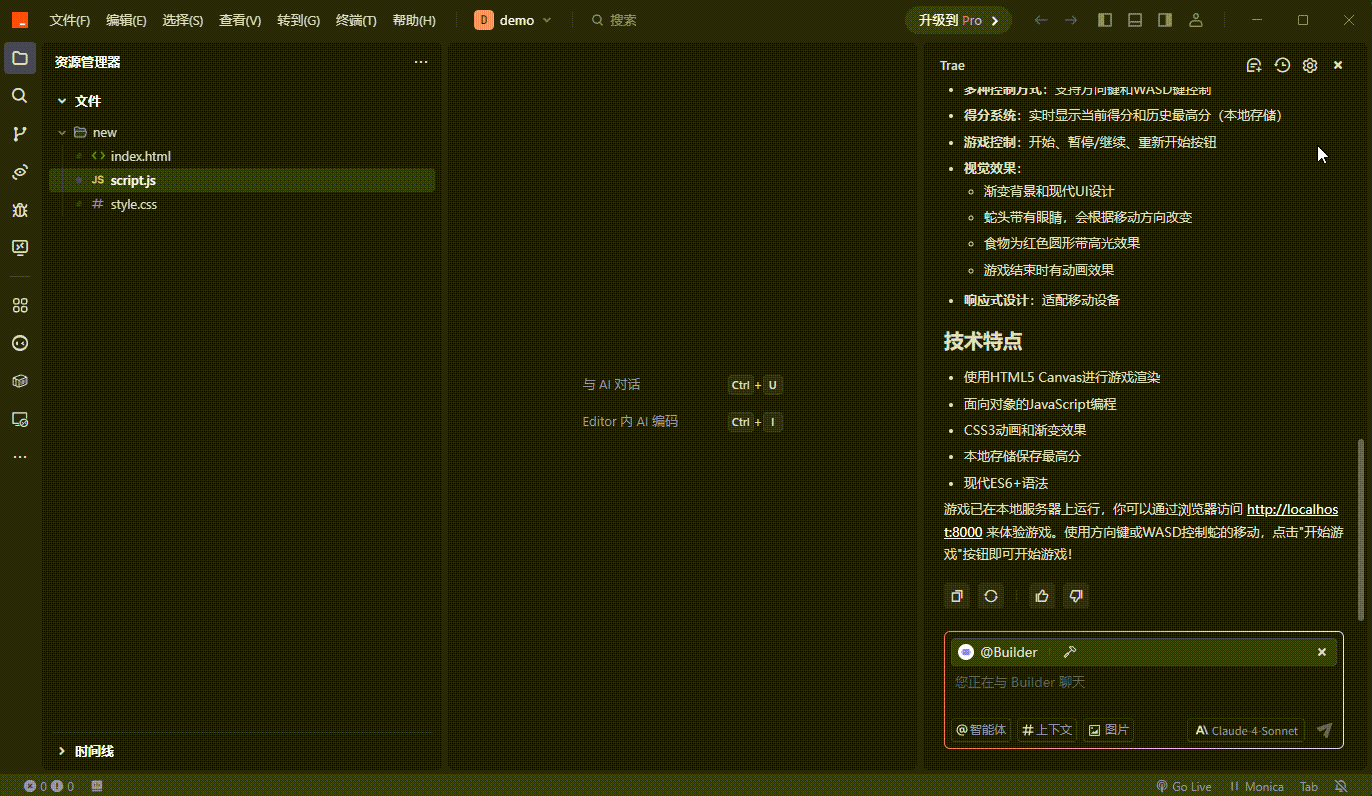Remove the @Builder agent tag
The width and height of the screenshot is (1372, 796).
tap(1321, 652)
